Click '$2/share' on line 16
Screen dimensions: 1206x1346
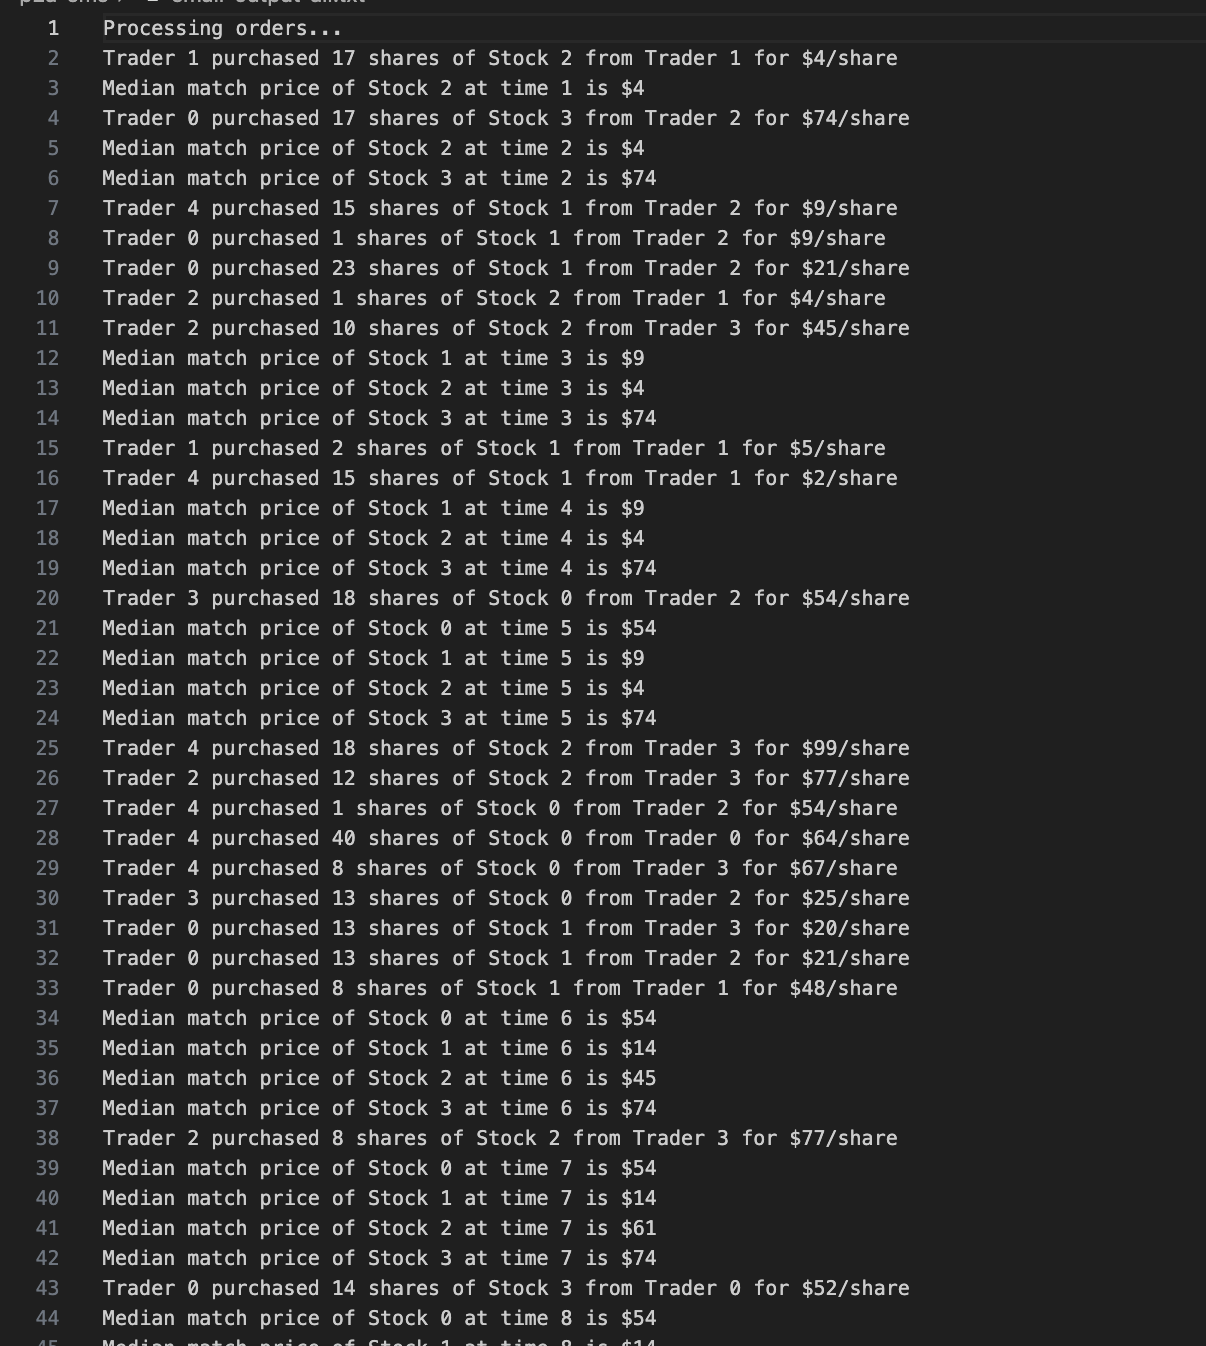[x=849, y=478]
